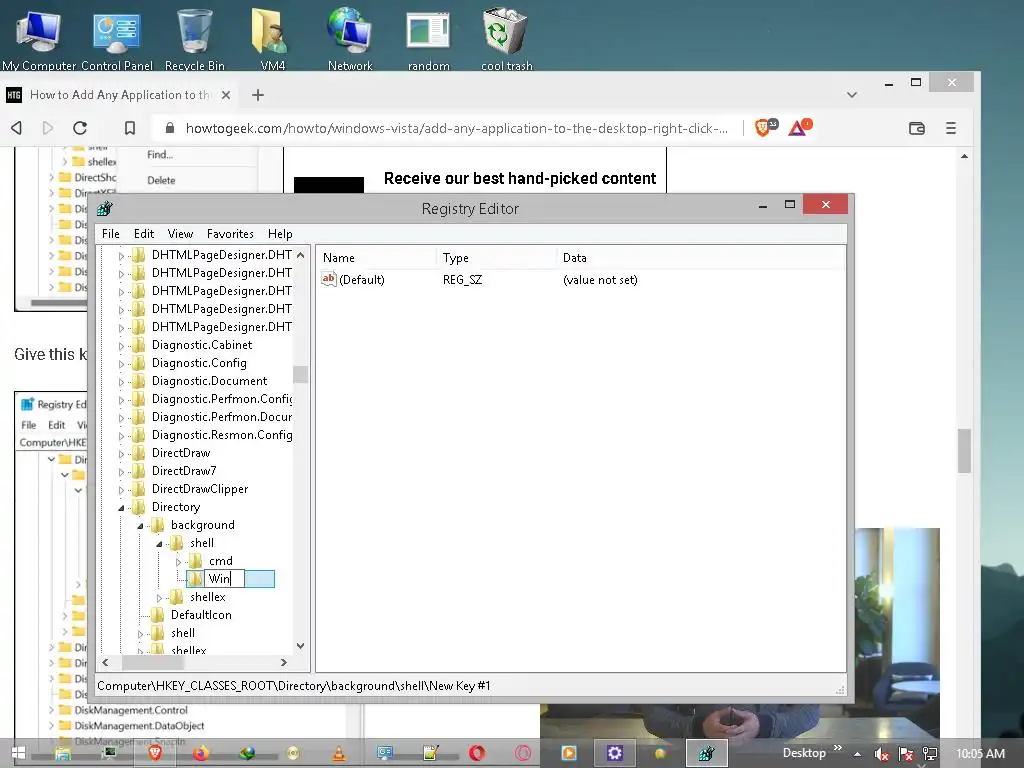This screenshot has width=1024, height=768.
Task: Collapse the background key
Action: click(x=140, y=526)
